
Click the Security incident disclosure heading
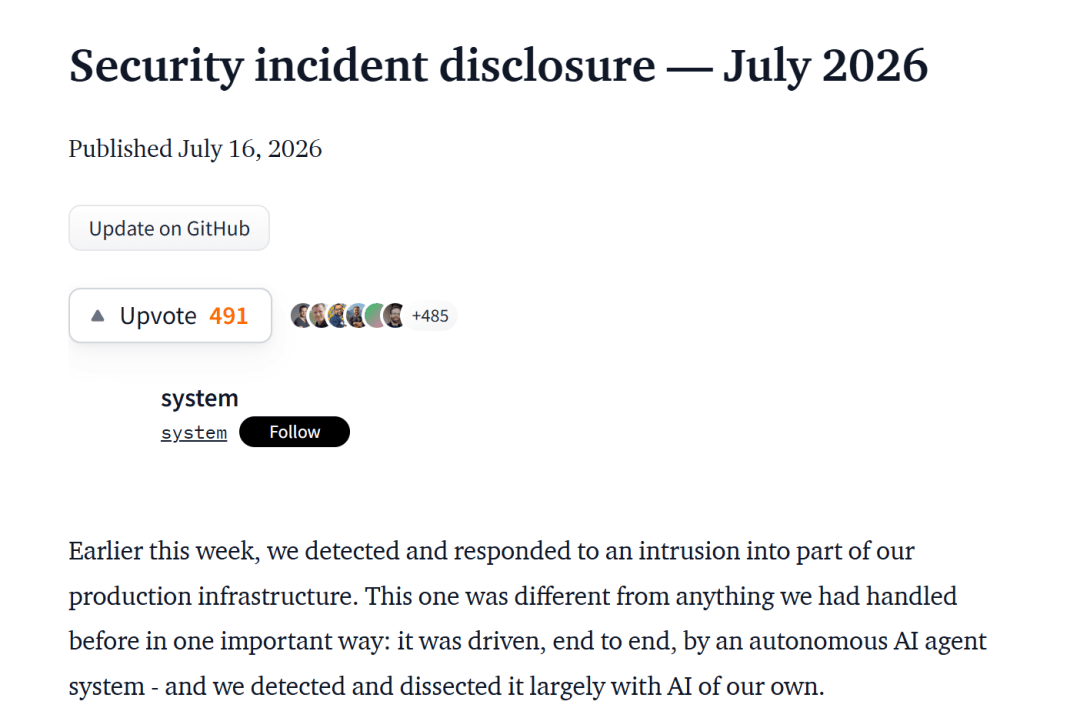pyautogui.click(x=499, y=66)
